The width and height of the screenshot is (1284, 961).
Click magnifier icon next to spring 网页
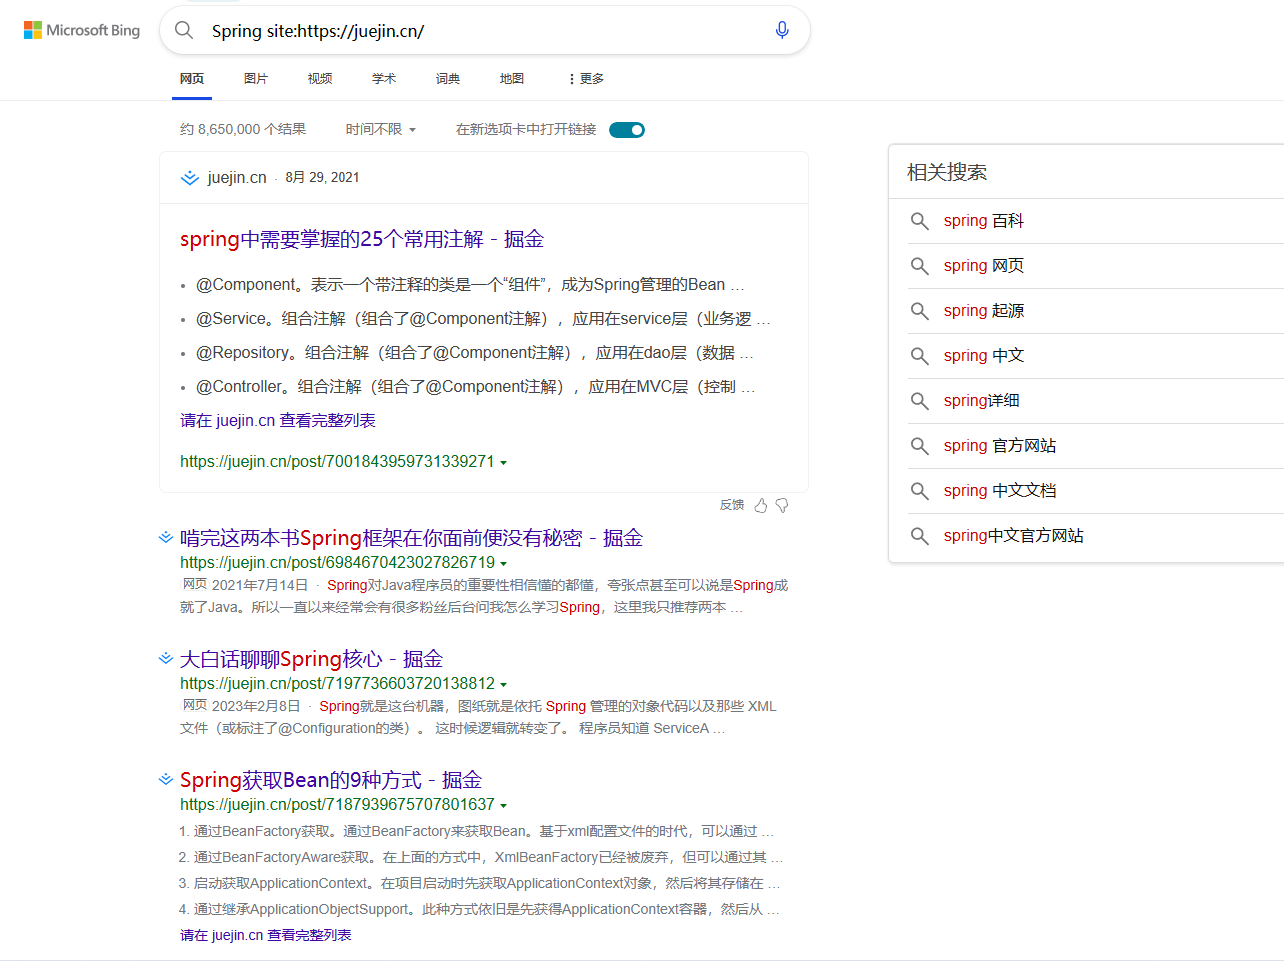(920, 266)
